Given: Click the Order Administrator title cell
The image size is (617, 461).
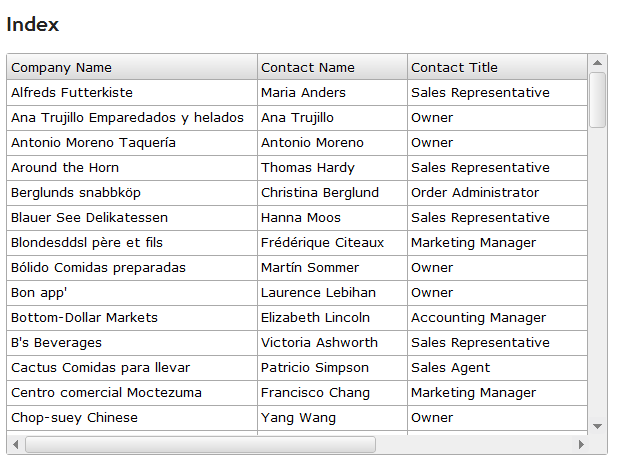Looking at the screenshot, I should (475, 193).
